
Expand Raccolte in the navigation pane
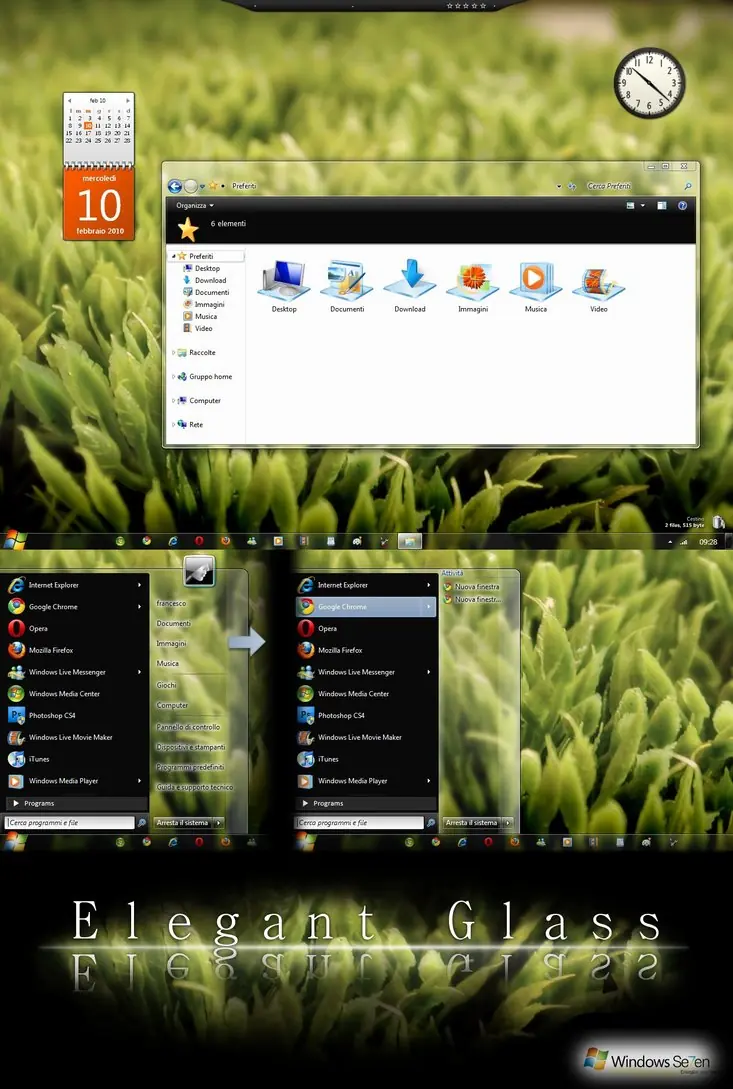tap(173, 353)
